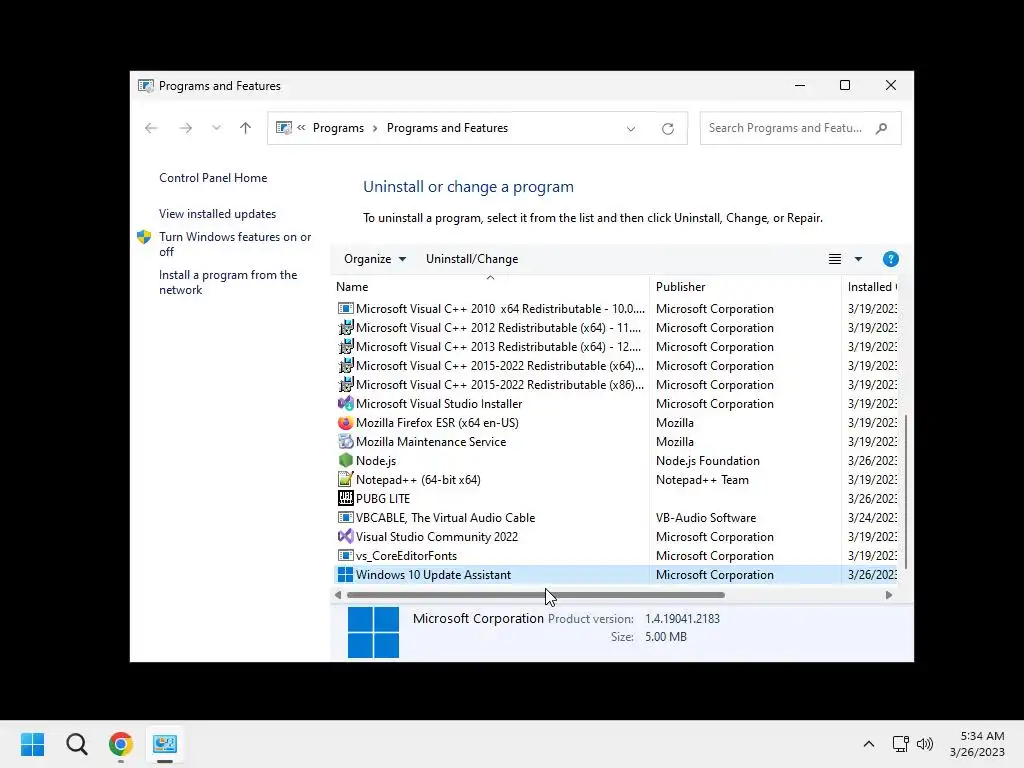
Task: Select the Notepad++ program icon
Action: tap(345, 479)
